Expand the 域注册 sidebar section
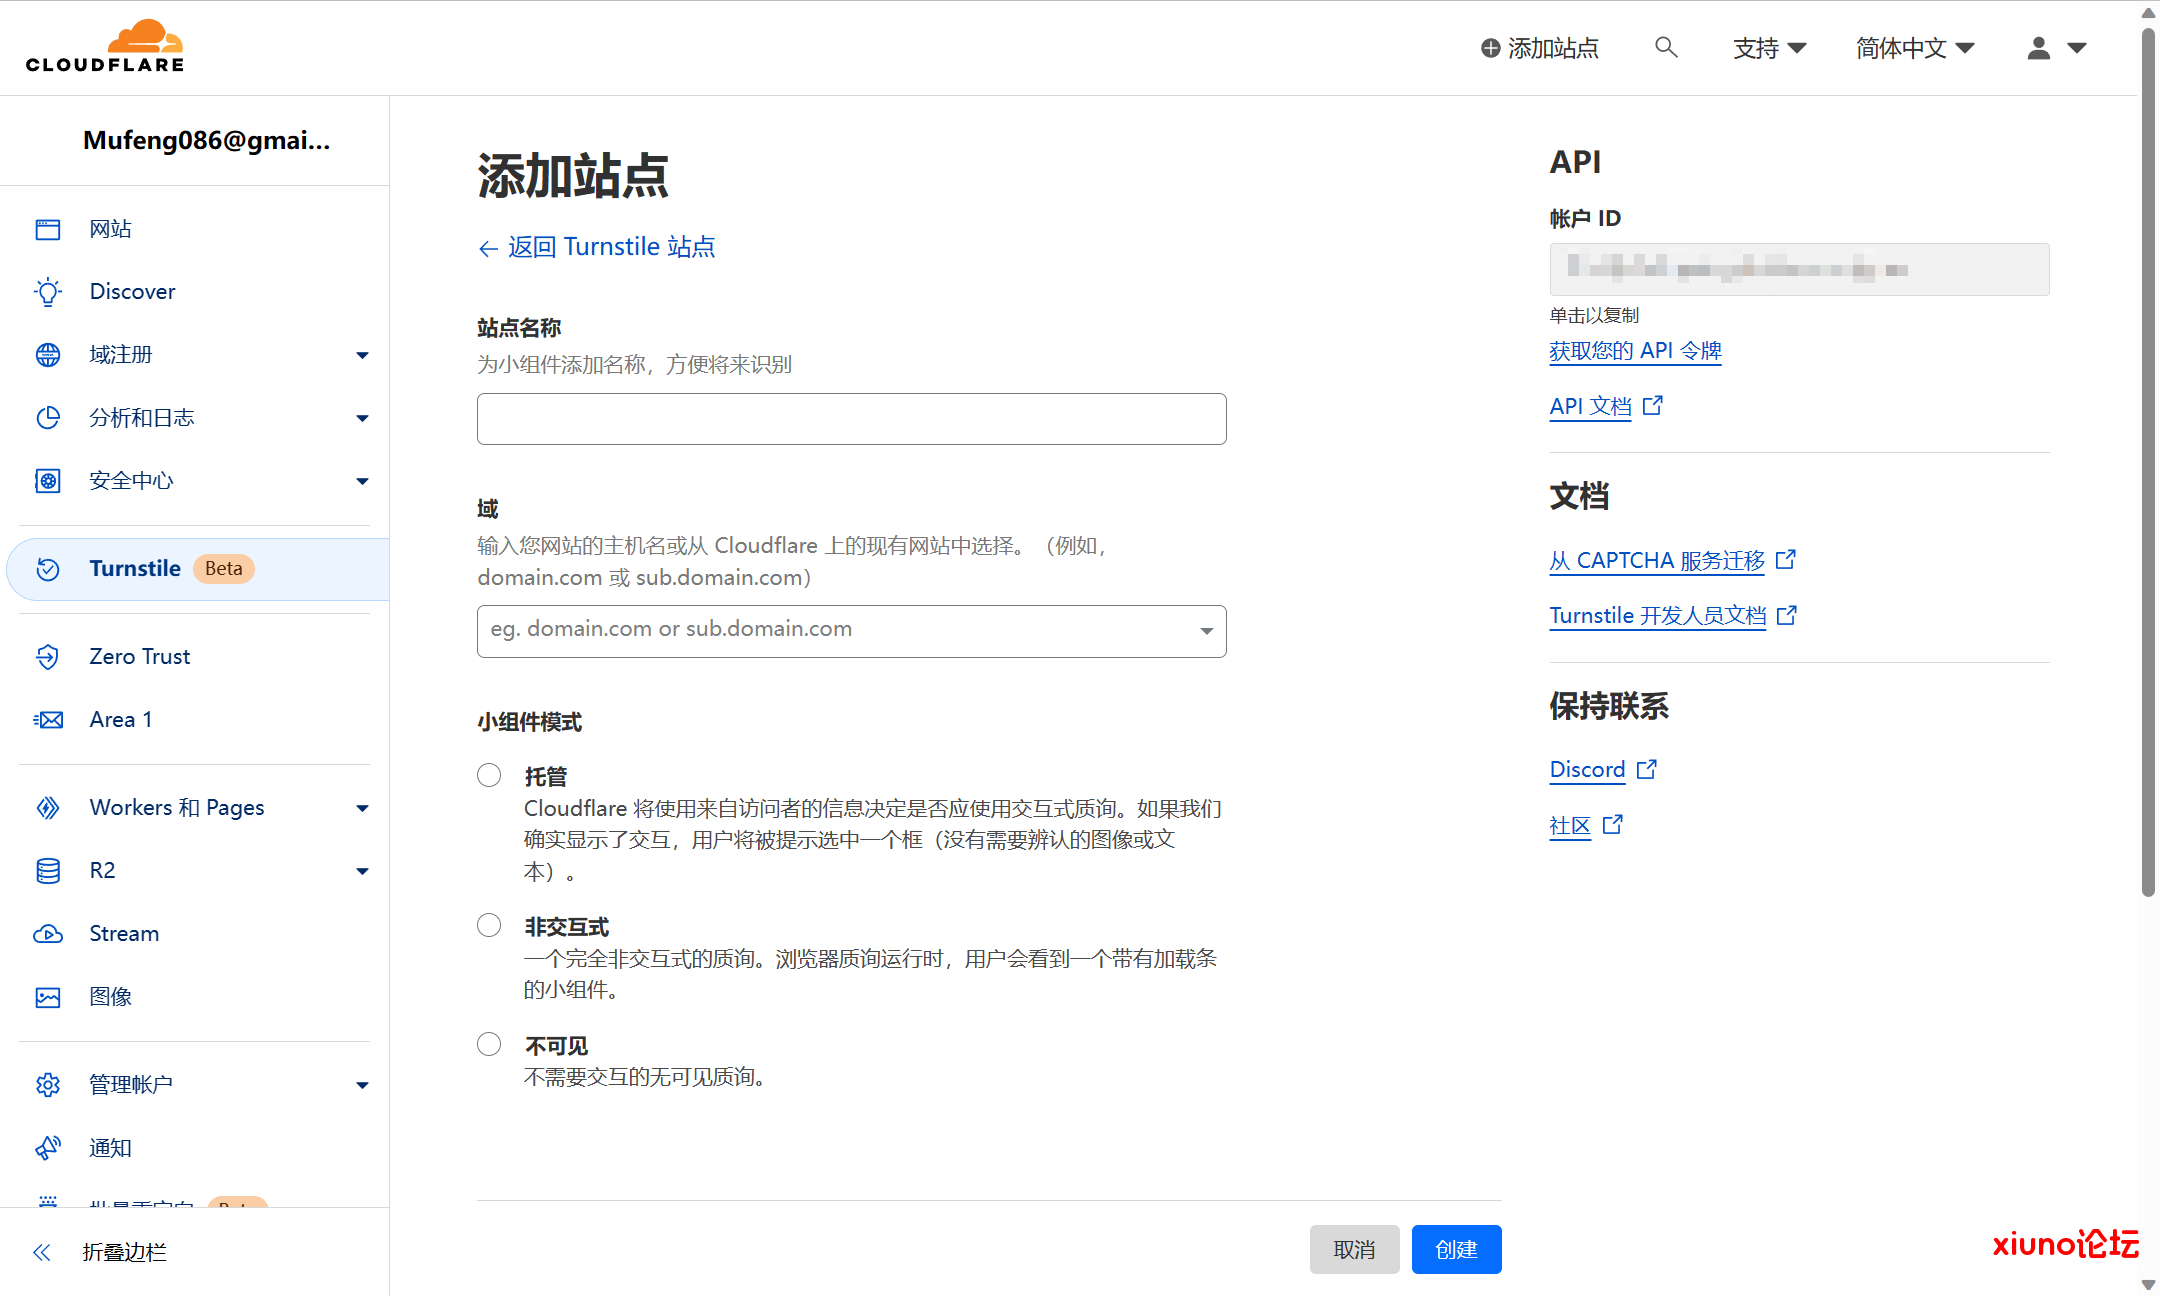Viewport: 2160px width, 1296px height. click(362, 355)
